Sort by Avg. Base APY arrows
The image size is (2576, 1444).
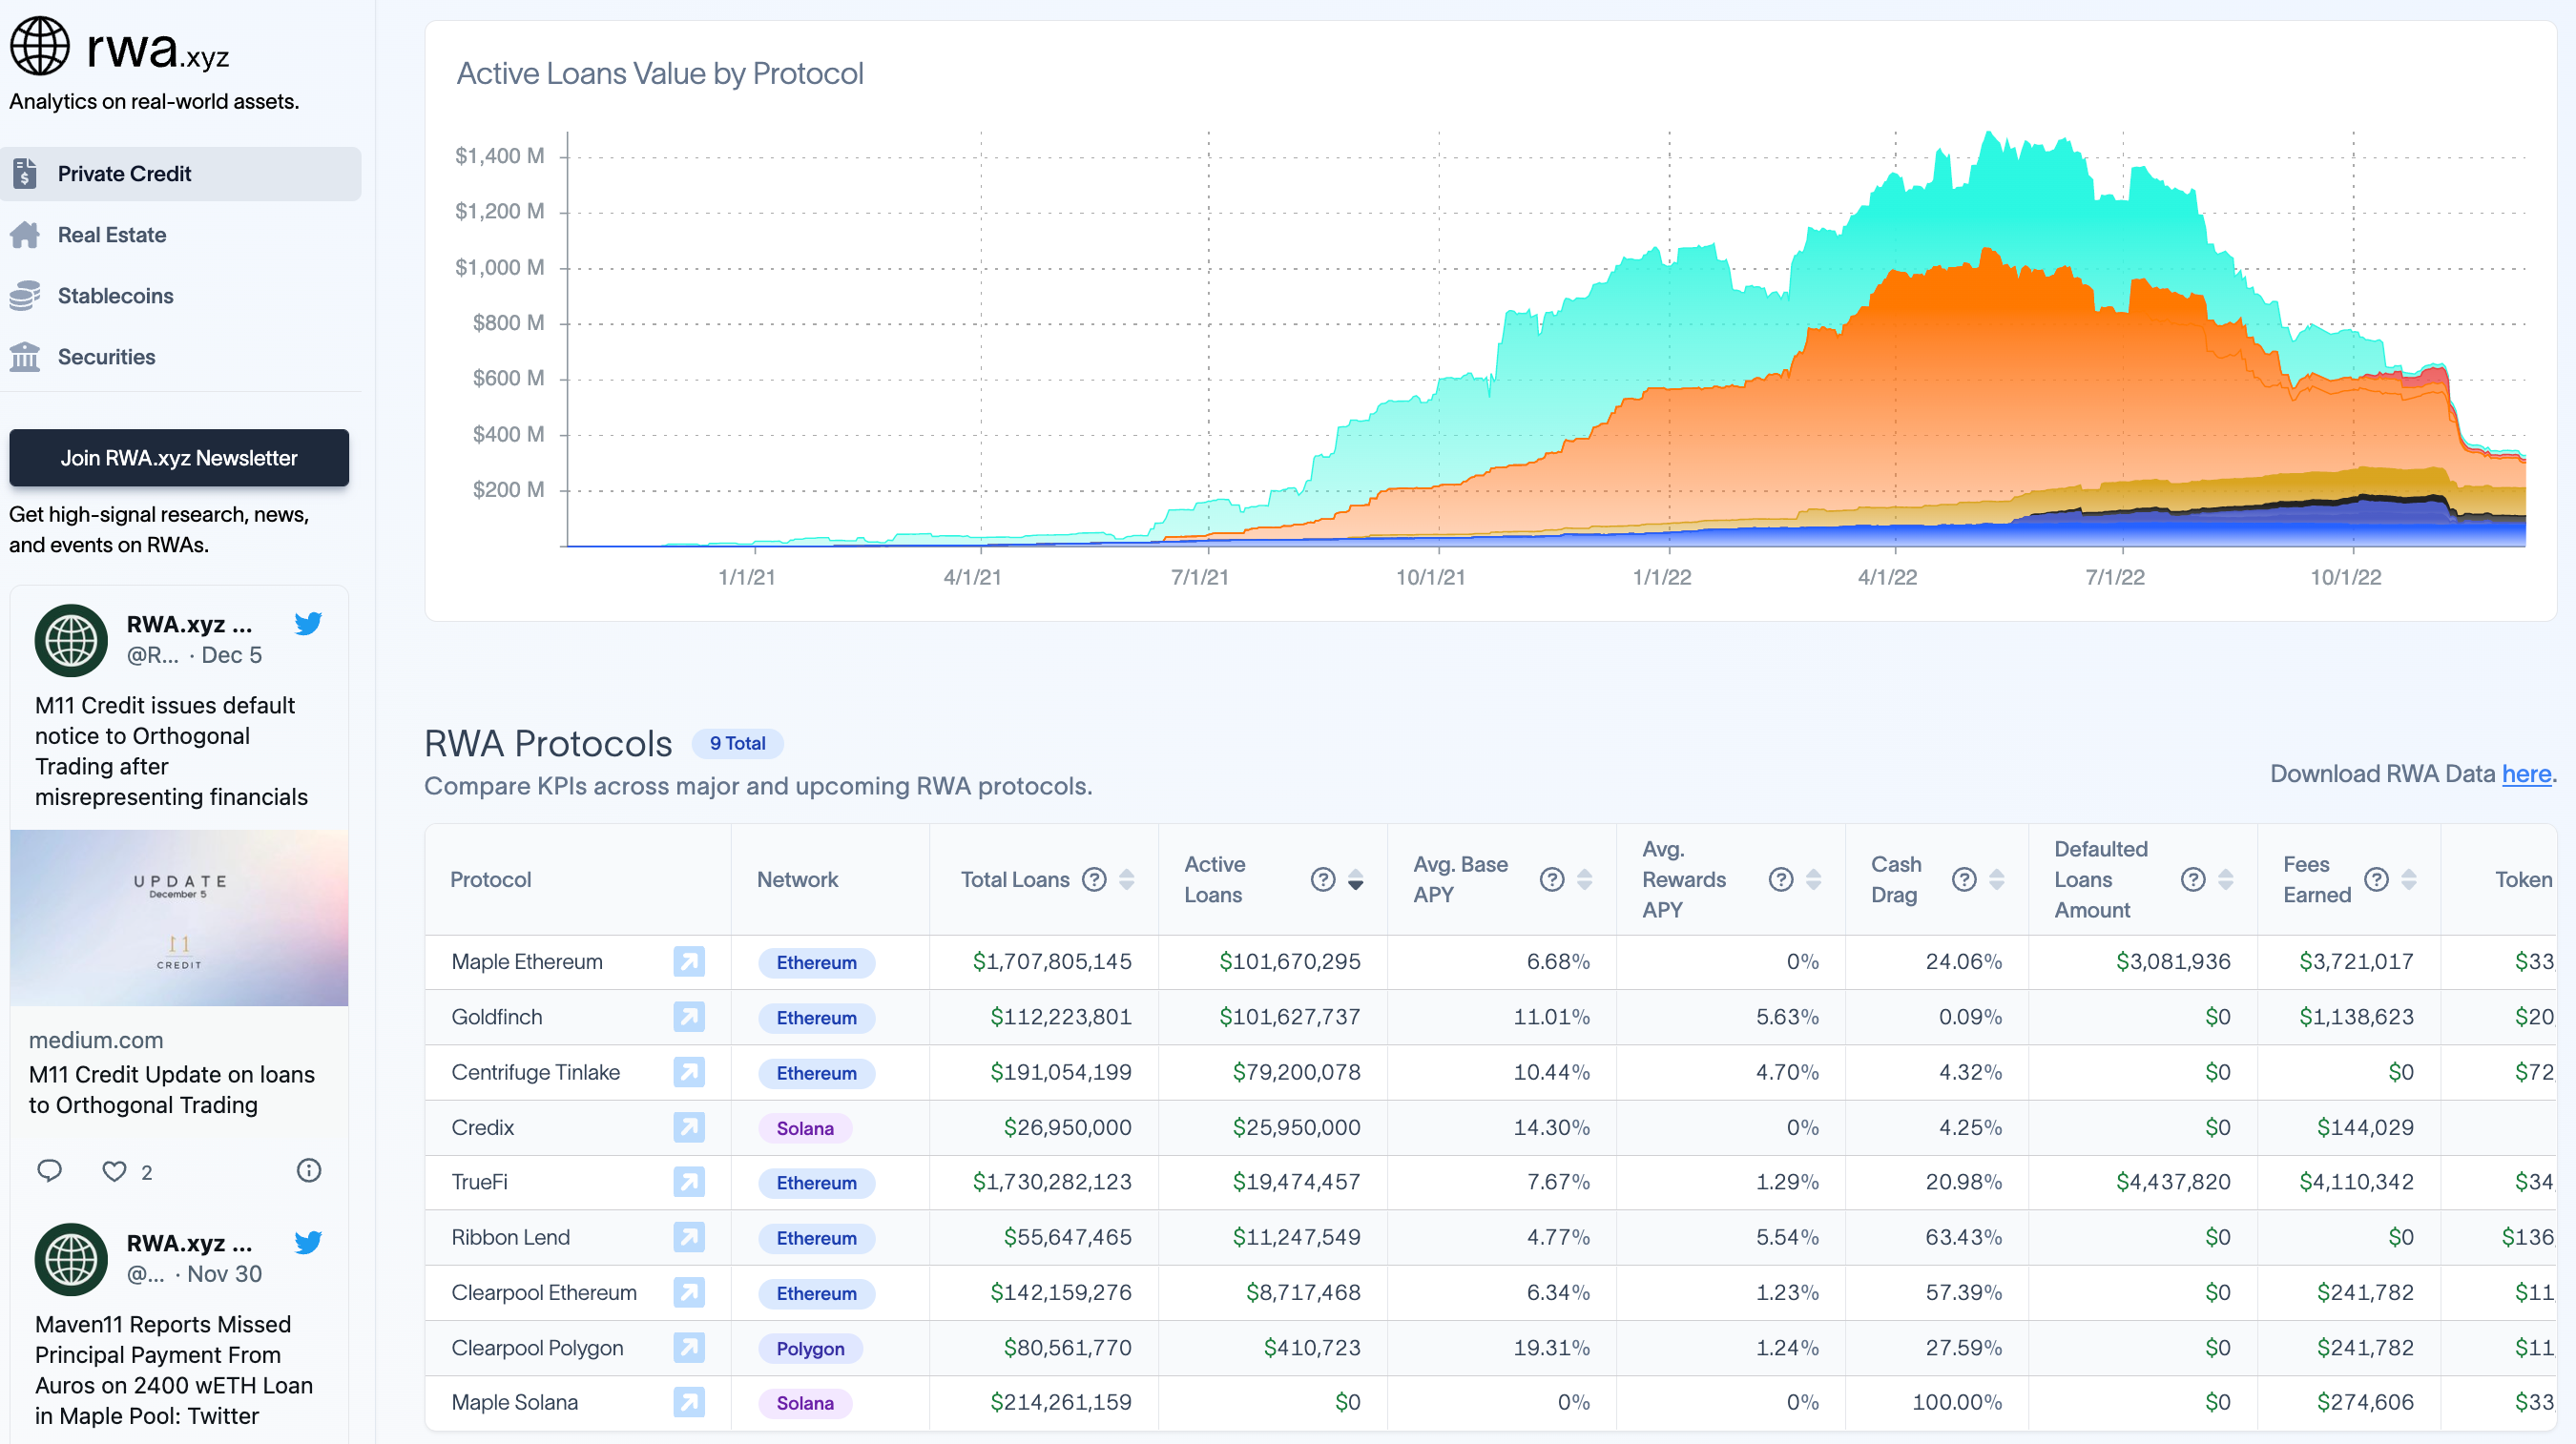click(x=1584, y=880)
